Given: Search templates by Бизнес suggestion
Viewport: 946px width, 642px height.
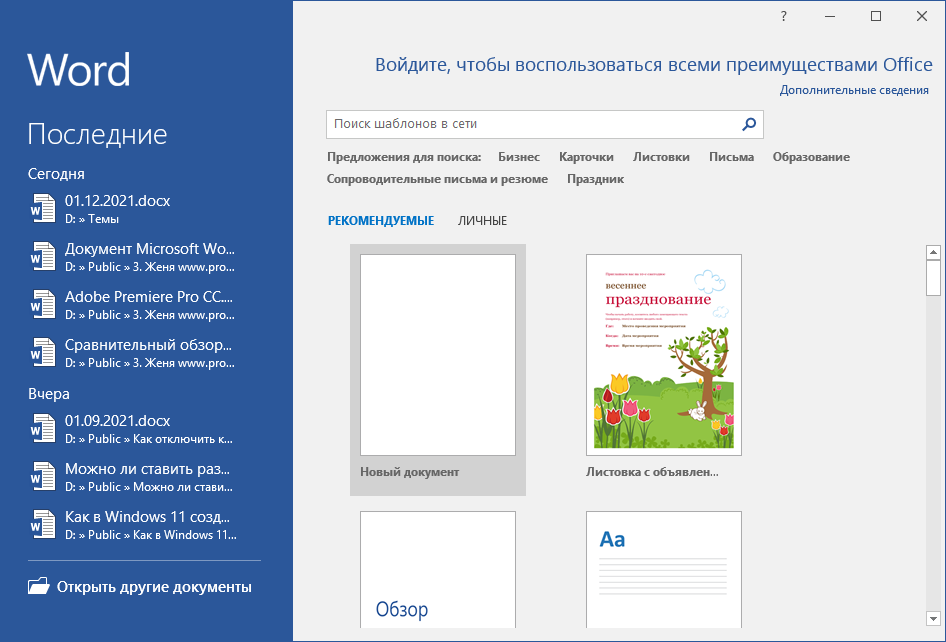Looking at the screenshot, I should 519,157.
